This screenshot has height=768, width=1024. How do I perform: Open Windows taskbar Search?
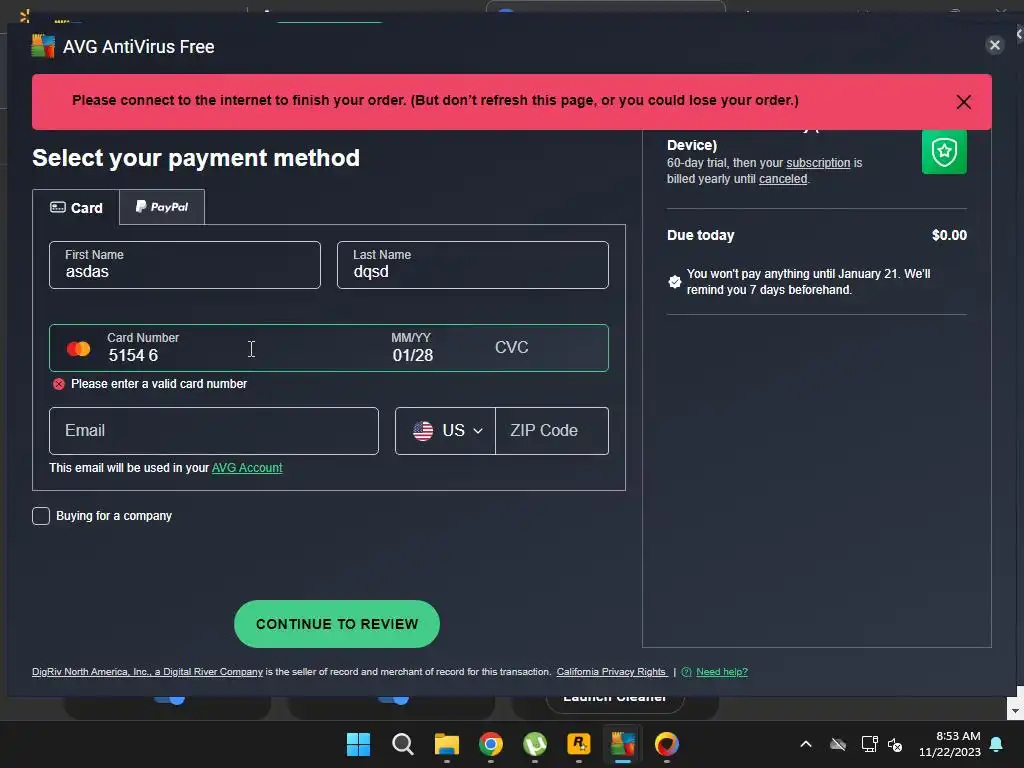403,744
